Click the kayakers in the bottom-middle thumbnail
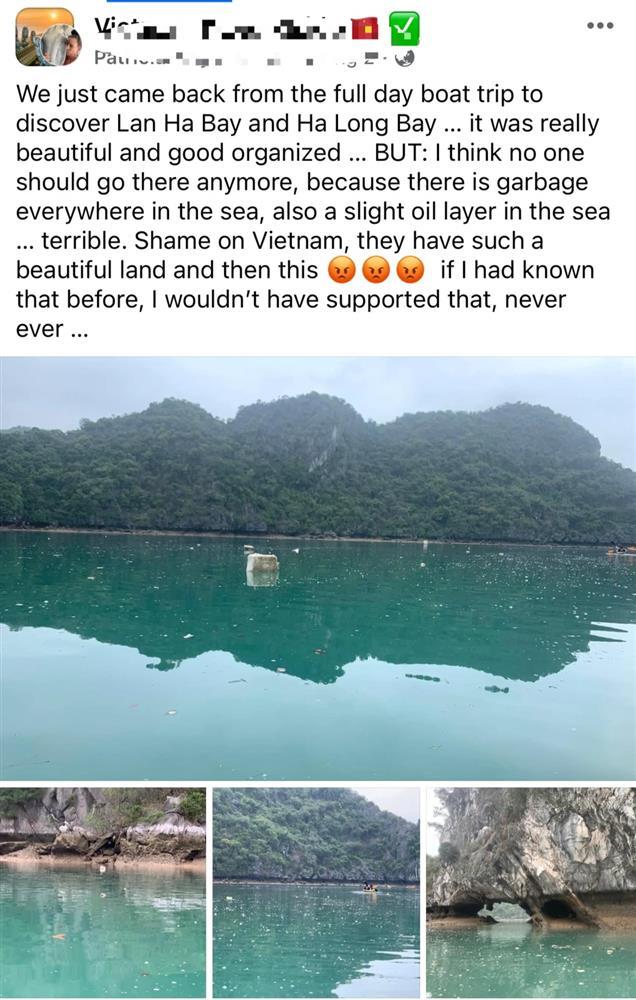This screenshot has width=636, height=1000. (x=369, y=887)
